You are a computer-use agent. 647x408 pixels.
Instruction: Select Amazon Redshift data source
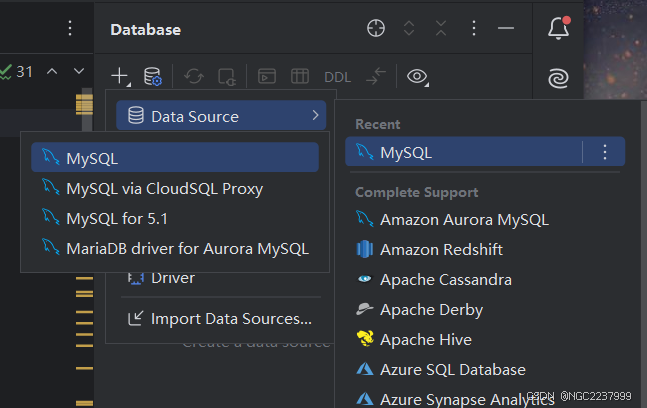tap(485, 250)
